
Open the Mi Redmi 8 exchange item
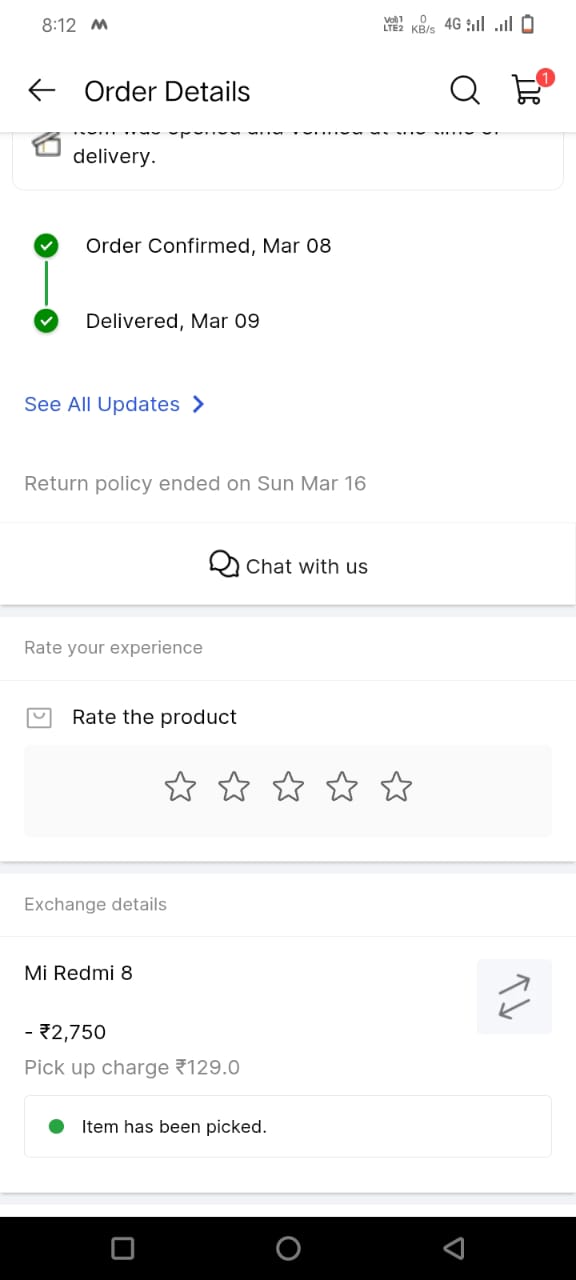point(78,972)
